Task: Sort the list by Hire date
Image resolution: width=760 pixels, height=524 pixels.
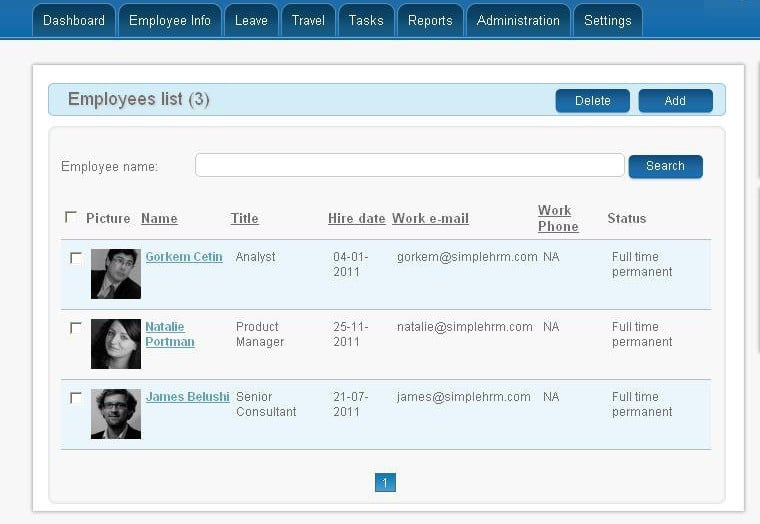Action: [357, 219]
